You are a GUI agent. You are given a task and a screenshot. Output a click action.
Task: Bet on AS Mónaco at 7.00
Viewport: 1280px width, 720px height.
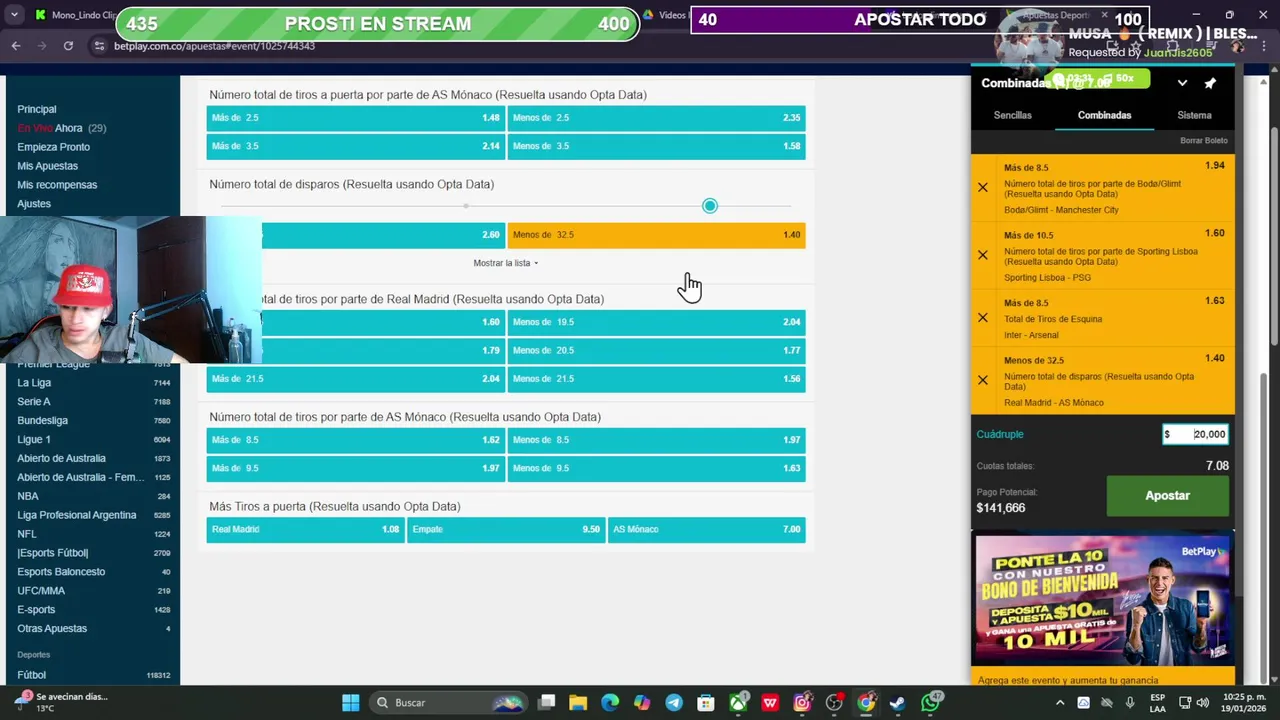(x=706, y=530)
